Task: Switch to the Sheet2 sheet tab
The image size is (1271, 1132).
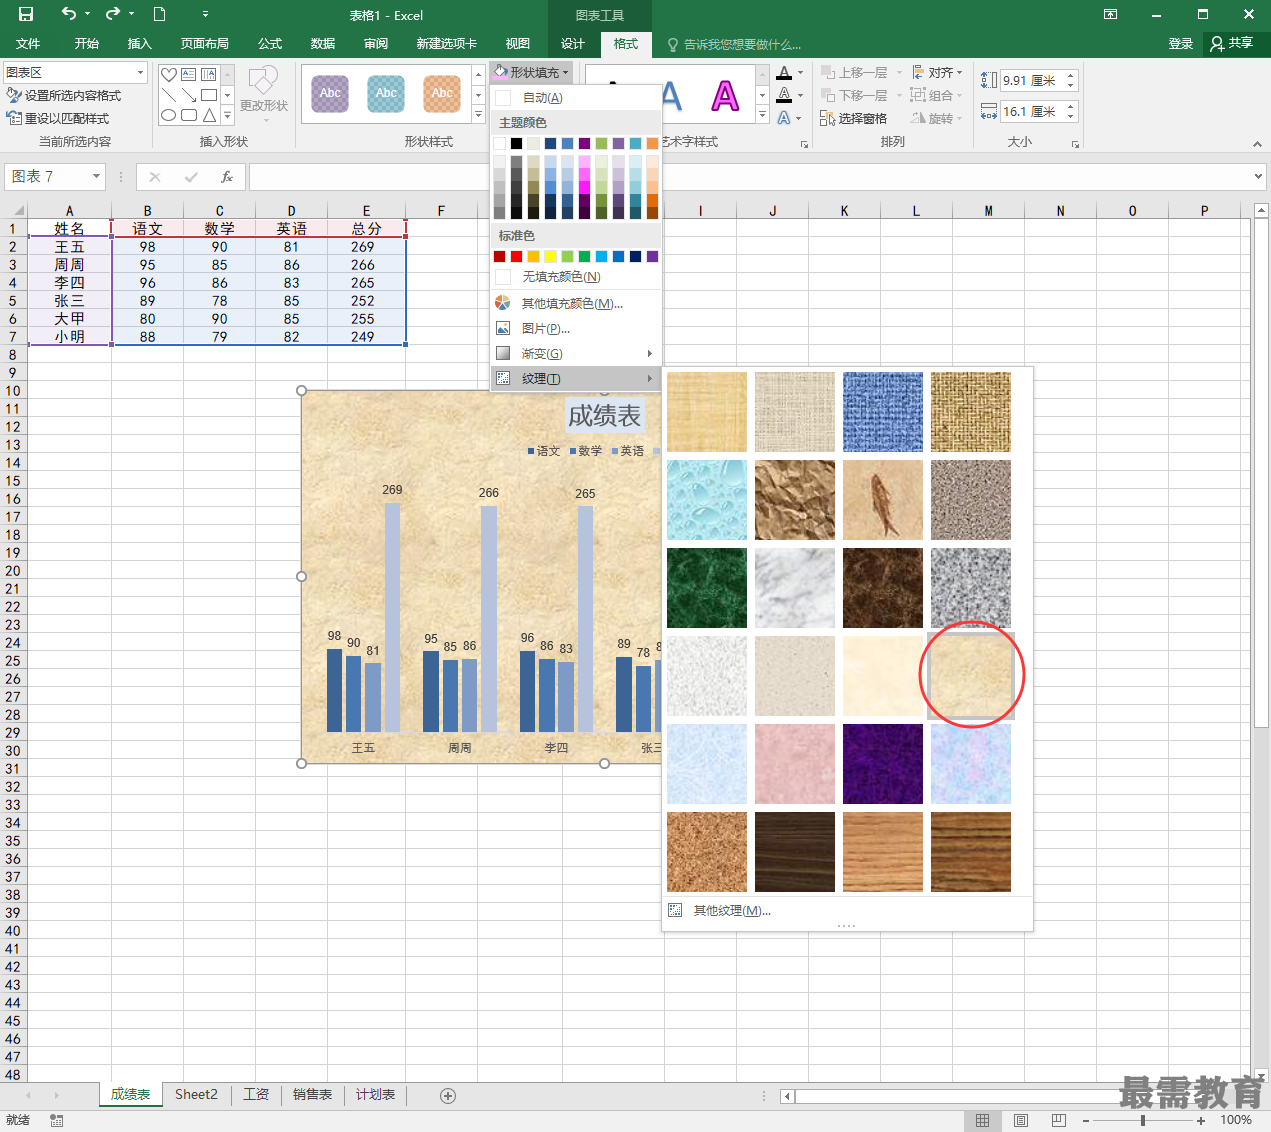Action: point(196,1094)
